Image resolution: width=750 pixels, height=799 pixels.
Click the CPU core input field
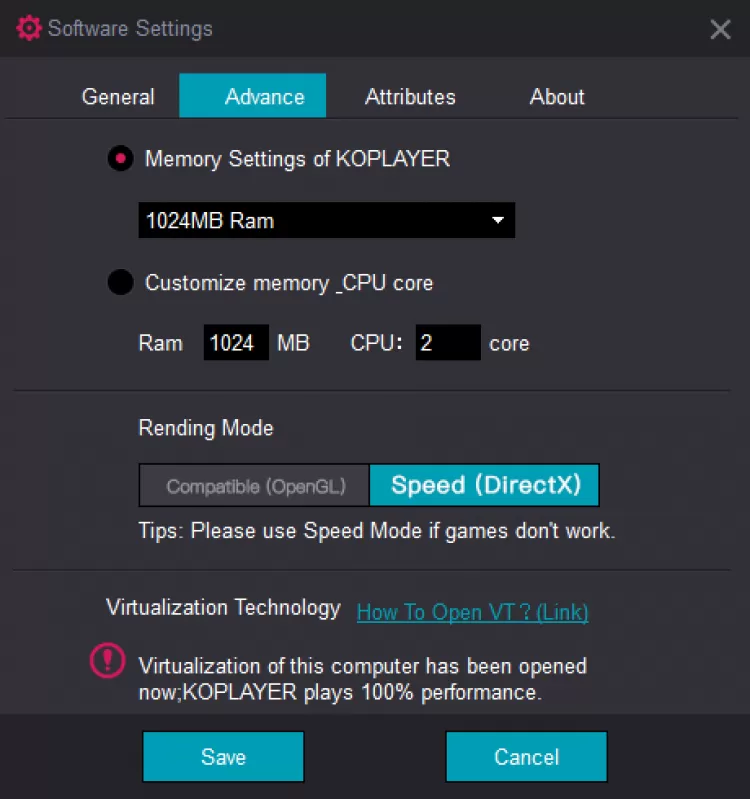tap(448, 343)
